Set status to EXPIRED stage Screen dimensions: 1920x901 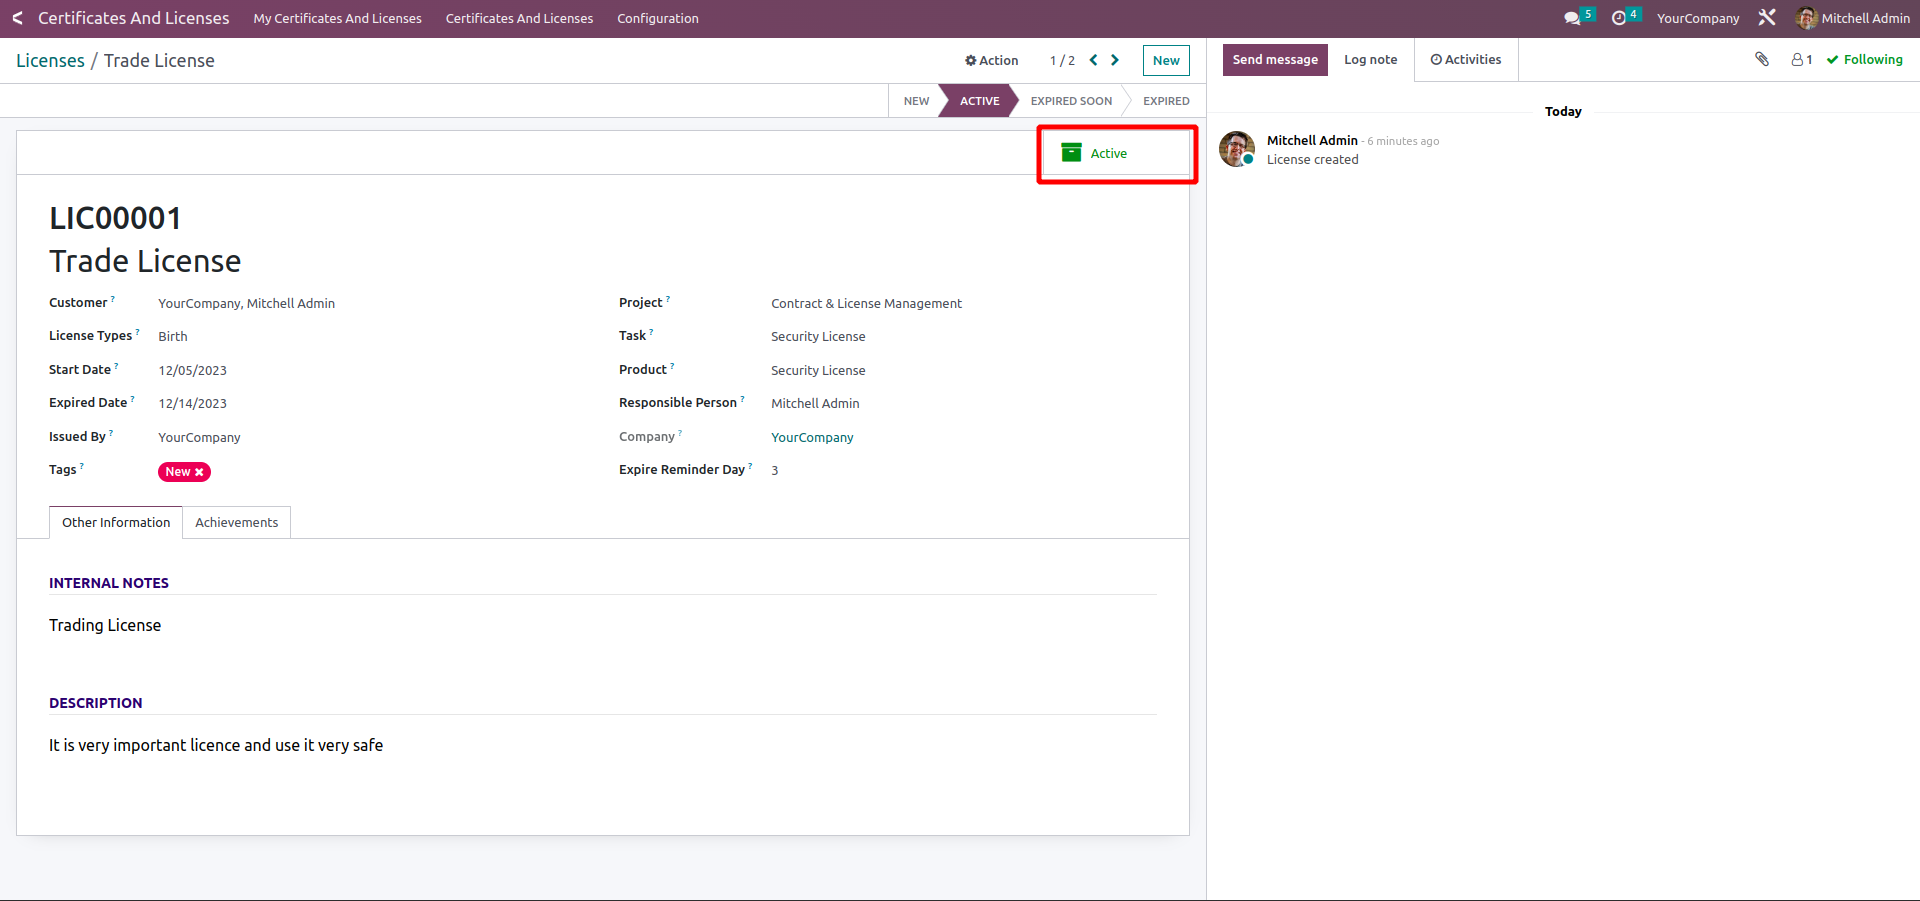coord(1166,101)
